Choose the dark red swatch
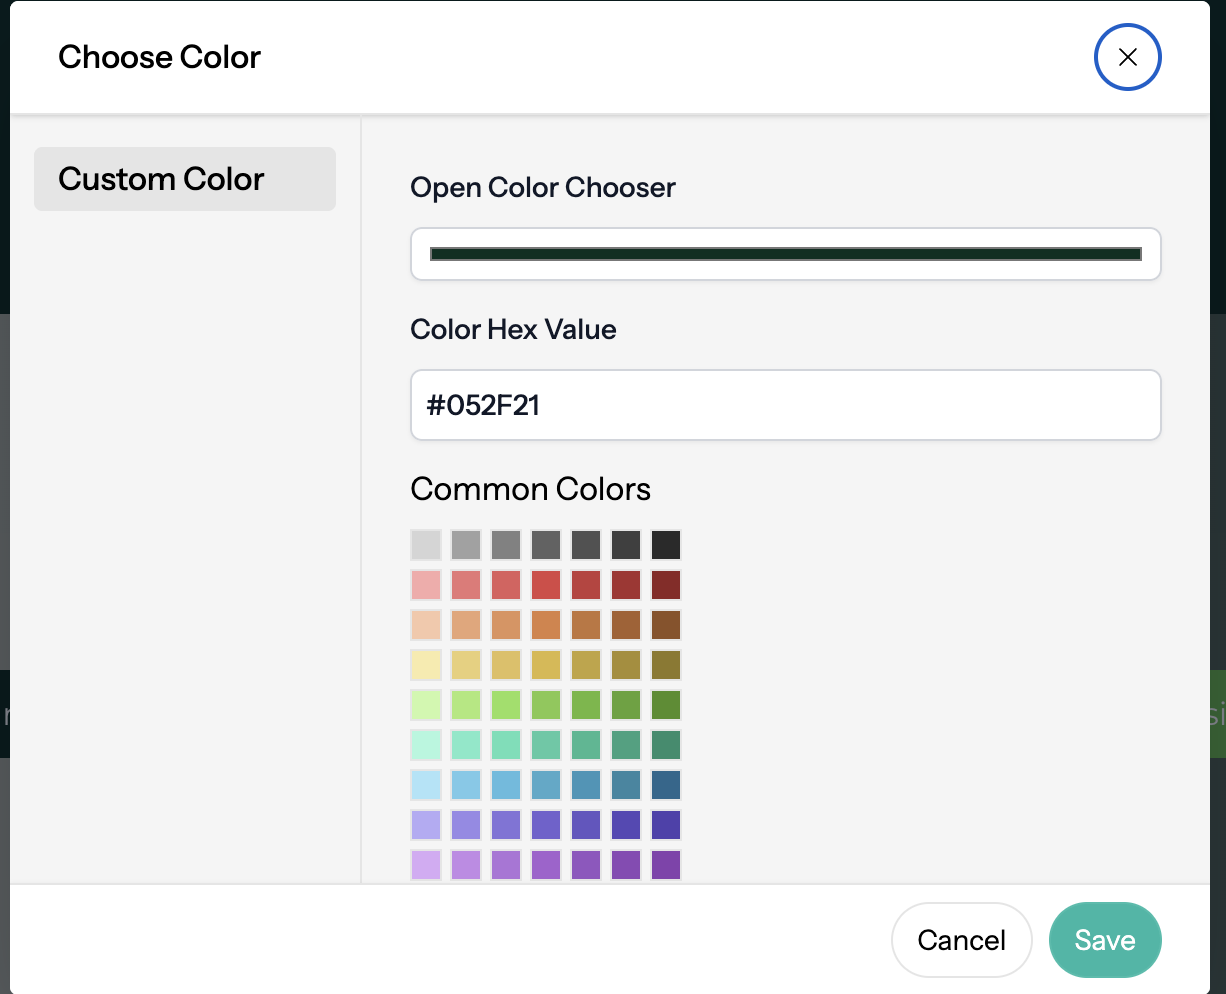Image resolution: width=1226 pixels, height=994 pixels. (x=665, y=584)
